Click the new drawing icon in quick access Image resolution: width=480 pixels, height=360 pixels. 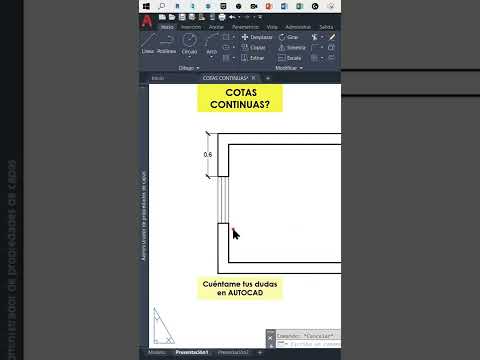coord(162,17)
